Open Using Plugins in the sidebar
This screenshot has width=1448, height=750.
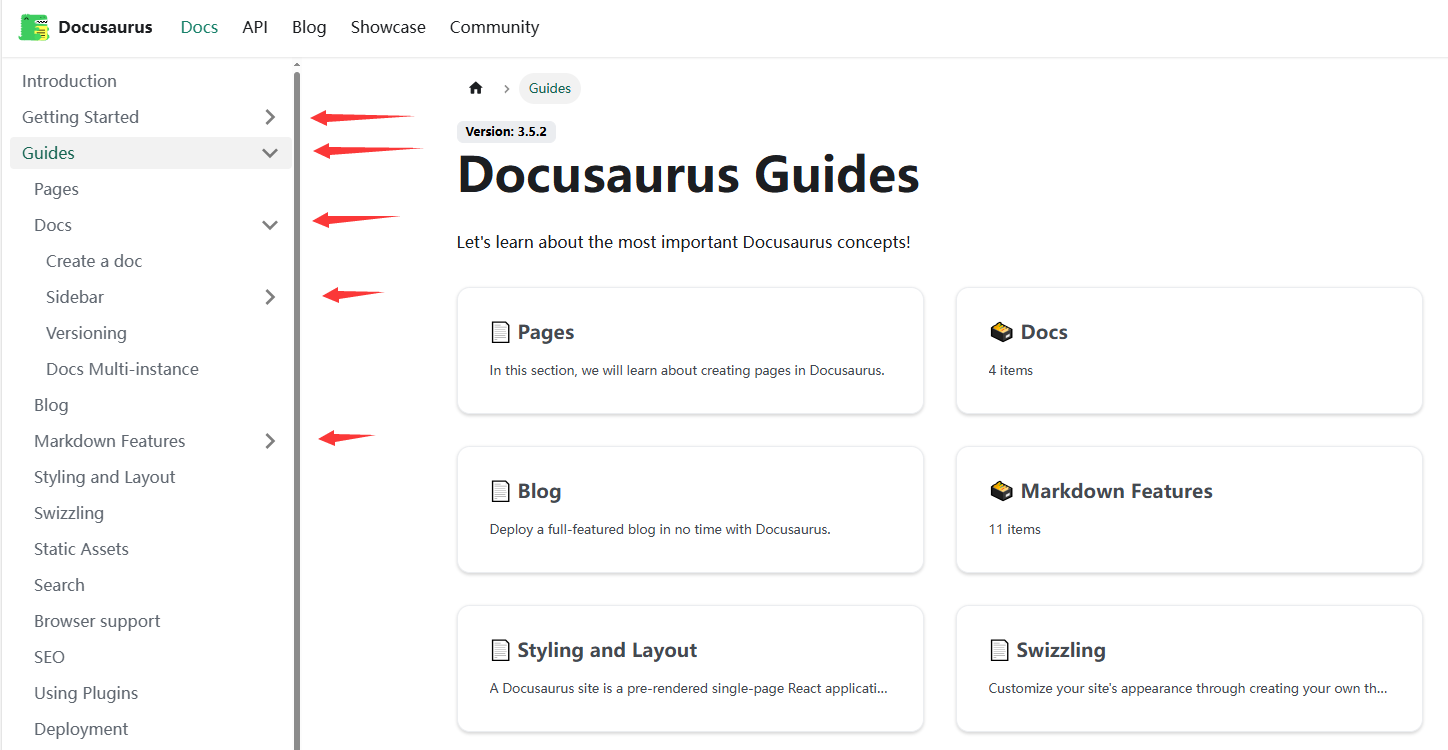(x=86, y=693)
